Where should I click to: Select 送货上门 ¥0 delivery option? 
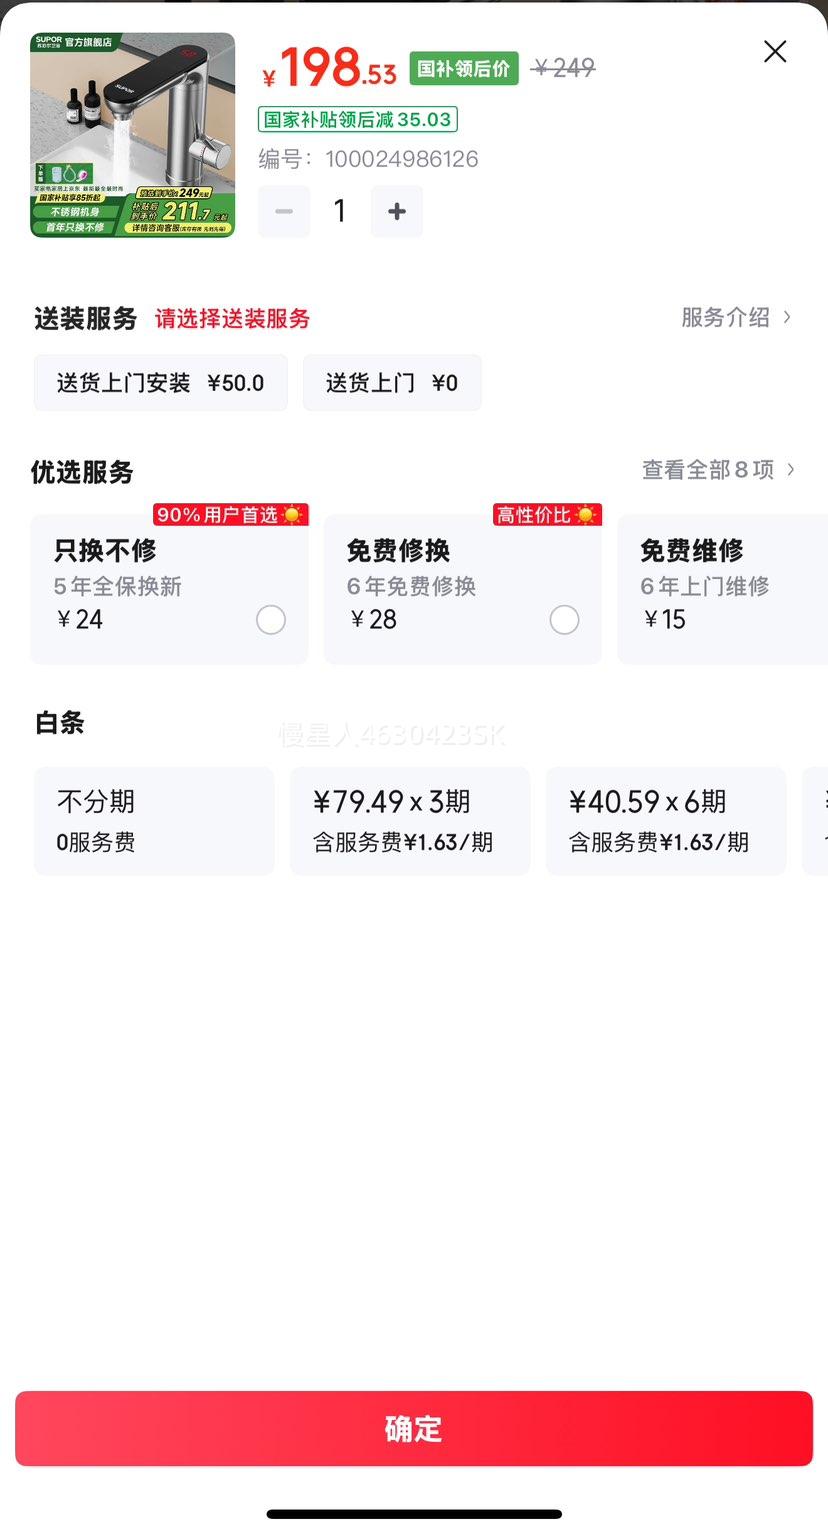(392, 383)
